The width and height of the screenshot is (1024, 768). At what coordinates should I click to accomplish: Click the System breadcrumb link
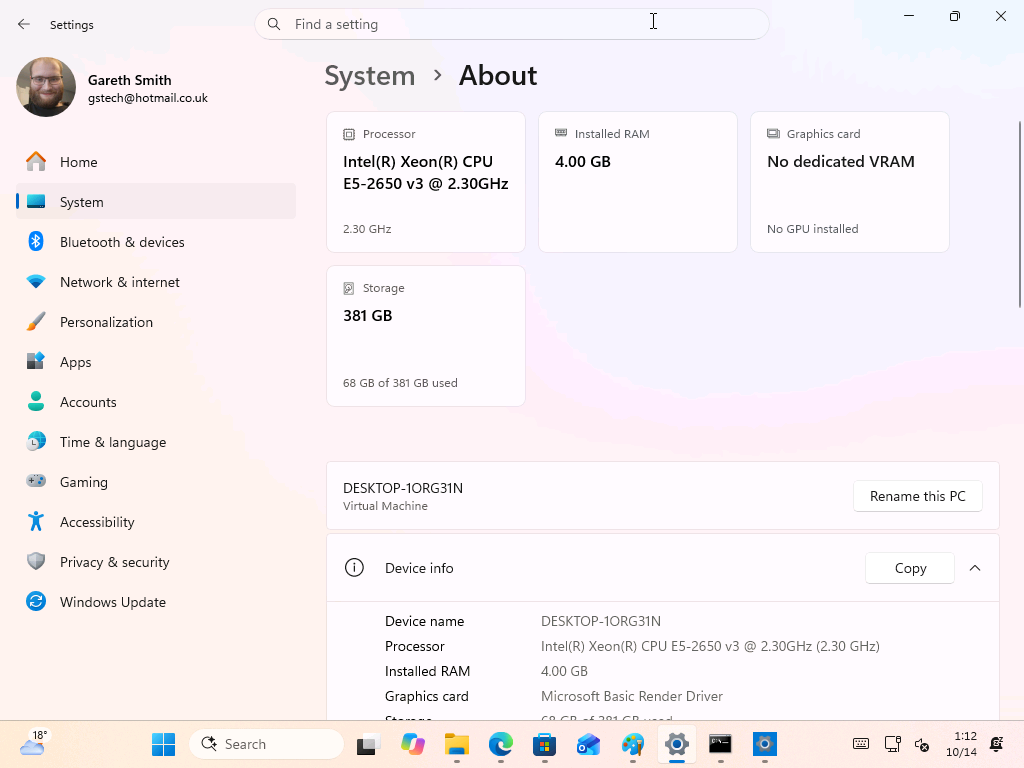[370, 76]
